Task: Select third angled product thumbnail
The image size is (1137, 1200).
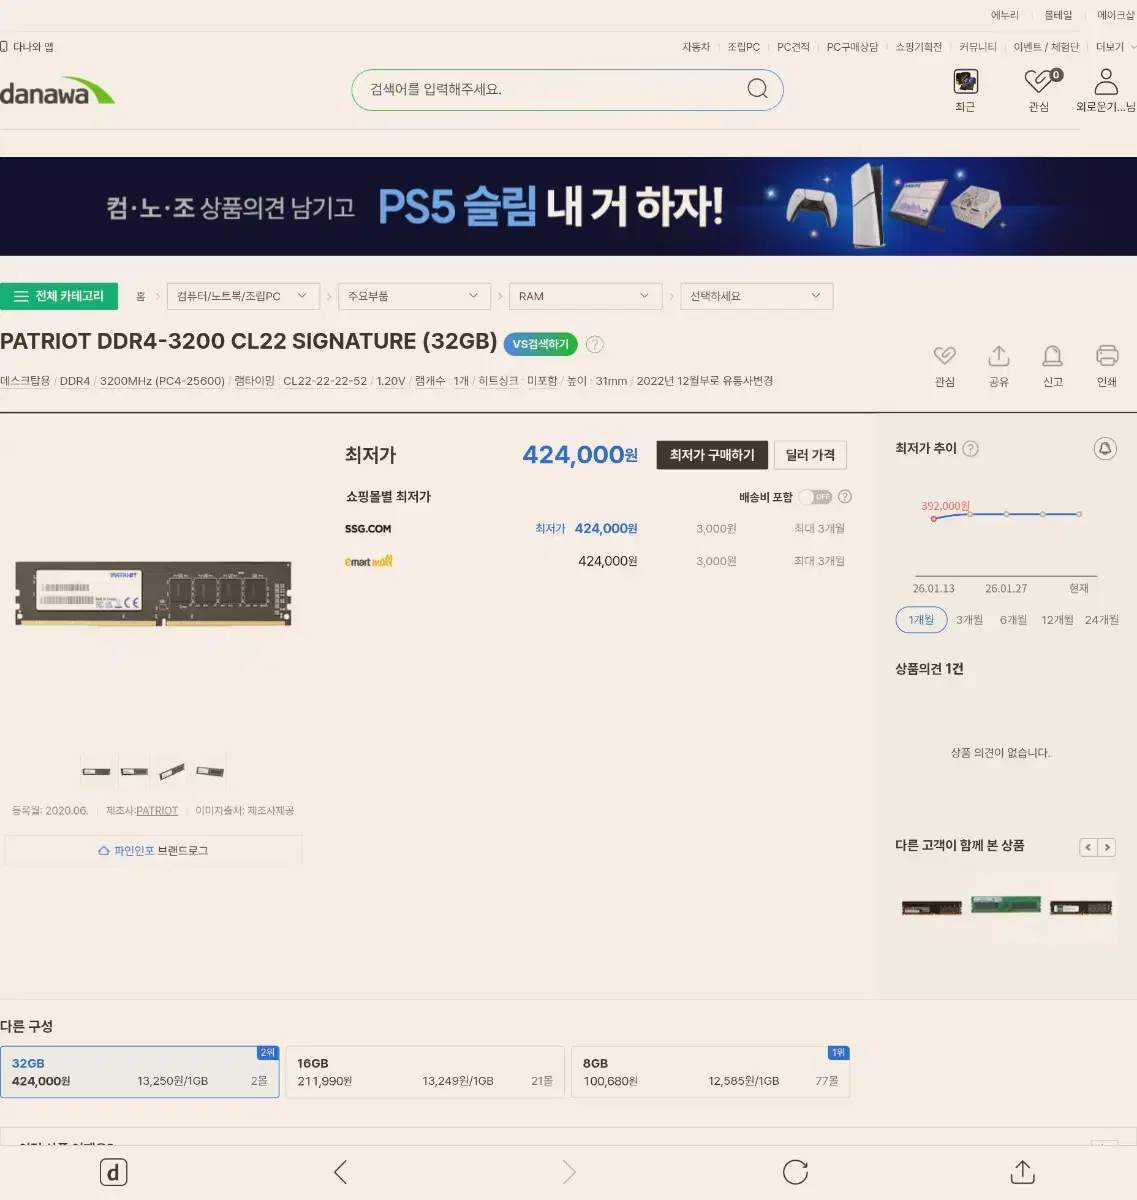Action: (172, 771)
